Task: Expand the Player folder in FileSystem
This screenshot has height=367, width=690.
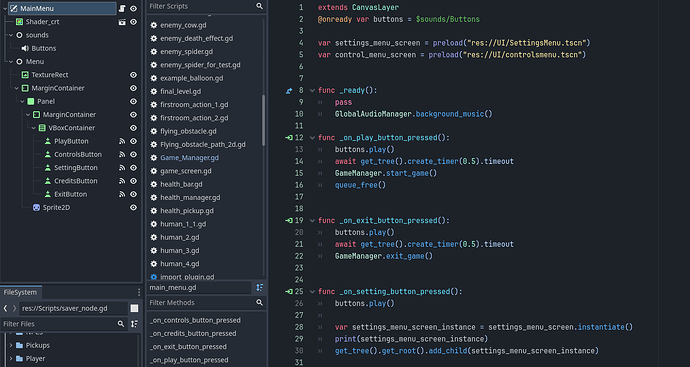Action: coord(11,359)
